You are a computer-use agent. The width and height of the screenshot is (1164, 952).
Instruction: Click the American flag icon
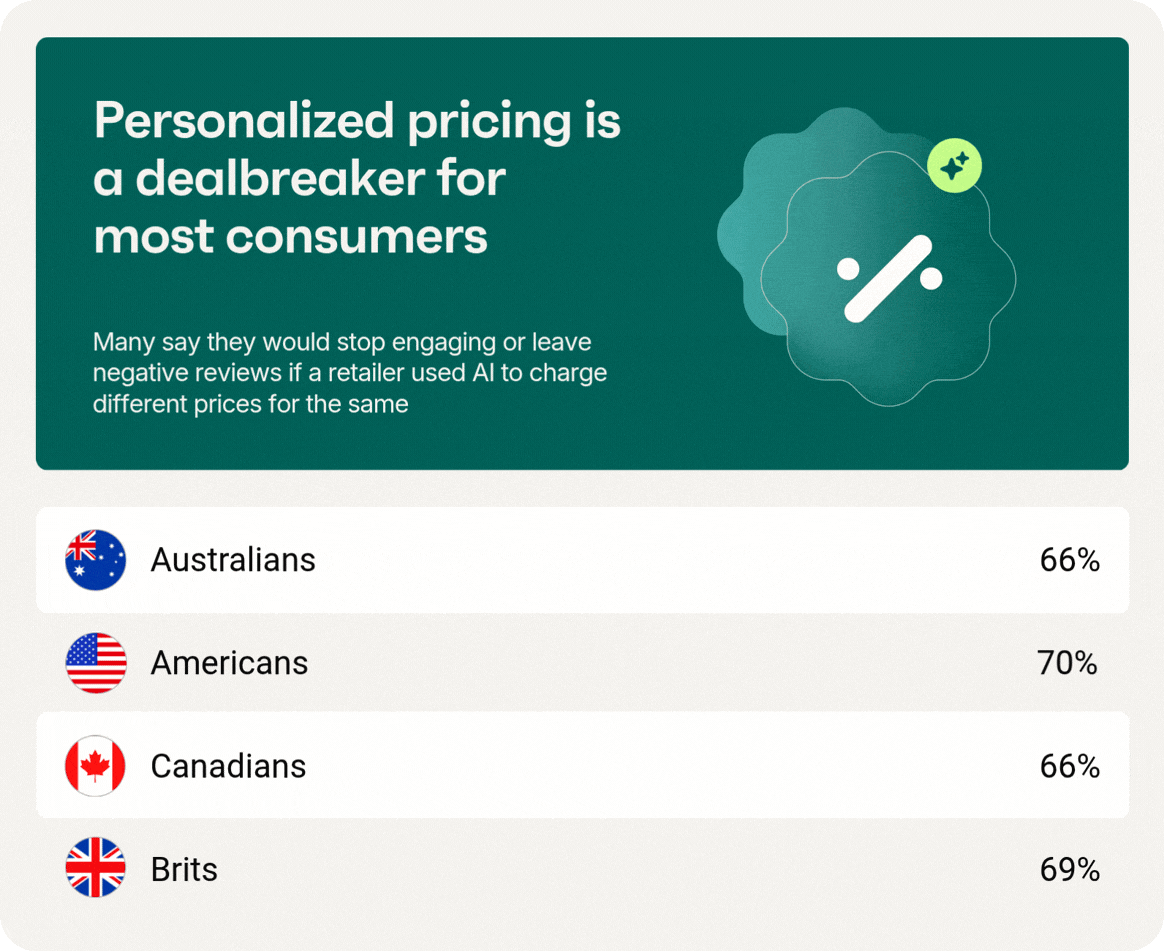coord(95,663)
